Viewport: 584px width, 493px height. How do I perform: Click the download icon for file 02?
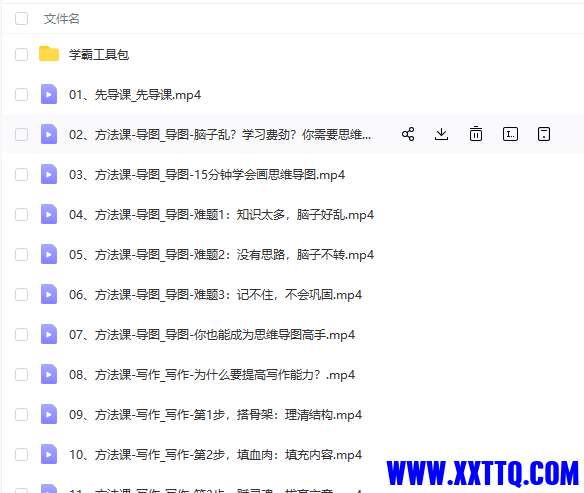(441, 134)
